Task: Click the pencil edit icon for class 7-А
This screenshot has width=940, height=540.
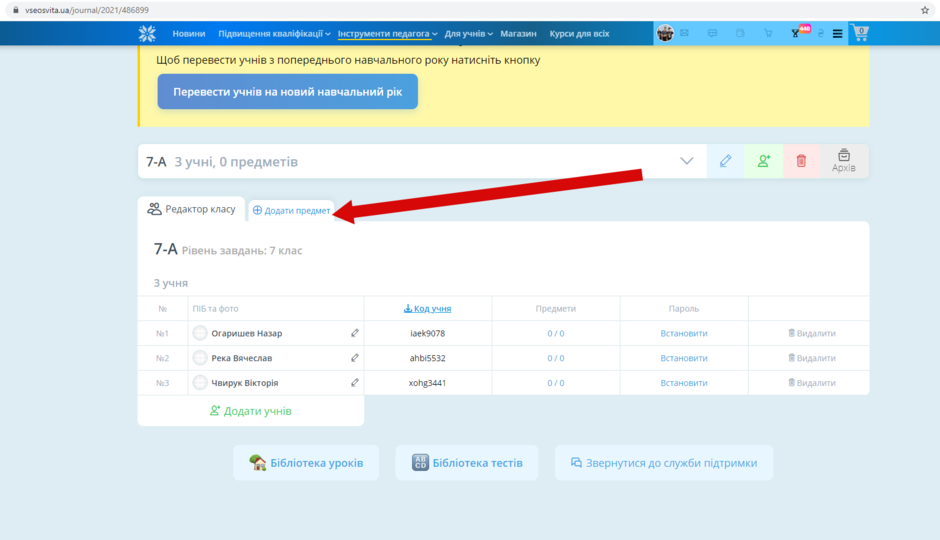Action: (x=725, y=161)
